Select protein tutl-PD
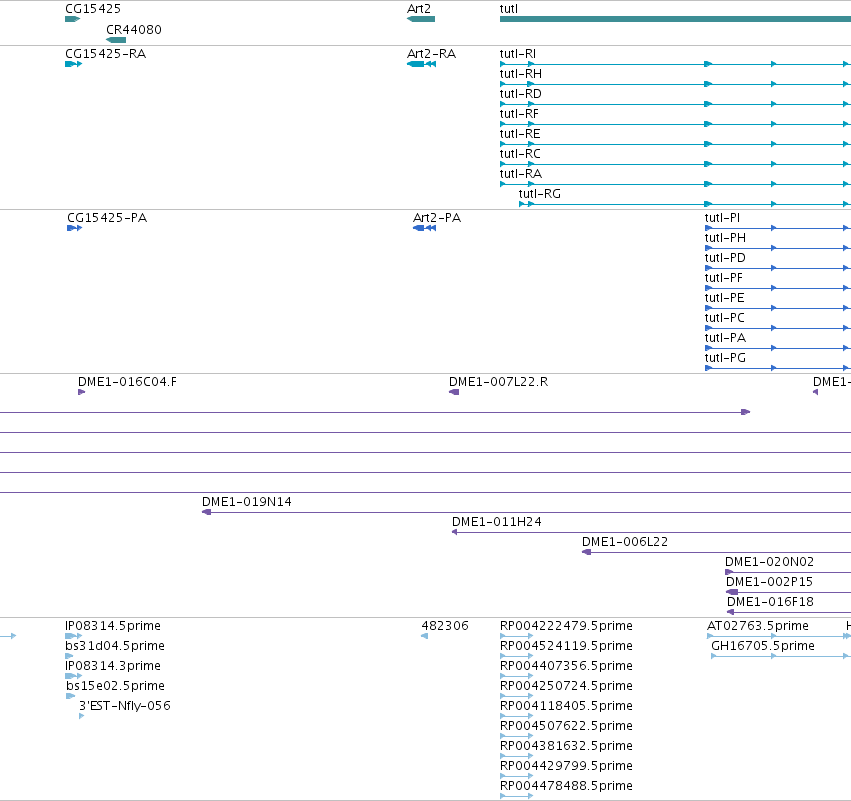The image size is (851, 801). click(x=725, y=258)
